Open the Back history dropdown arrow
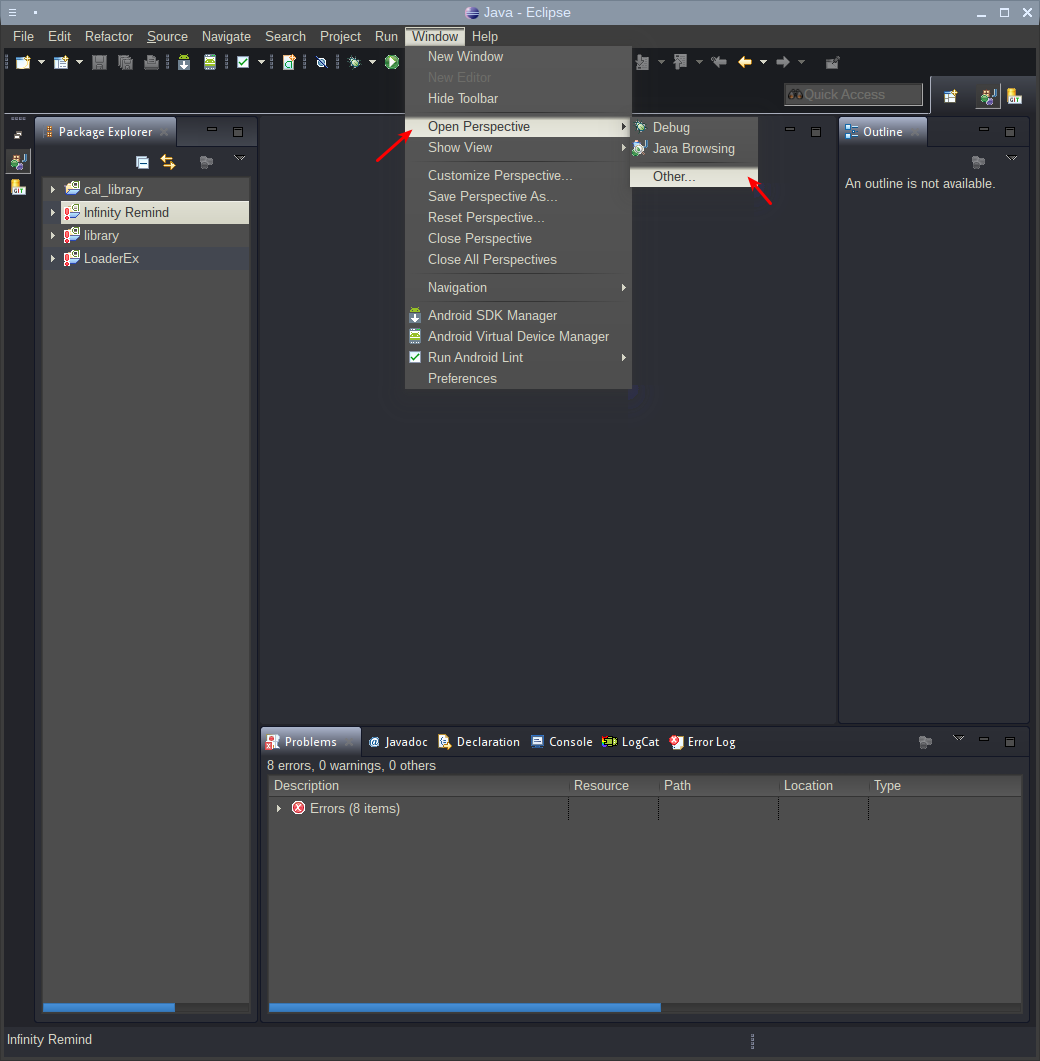This screenshot has height=1061, width=1040. point(763,62)
